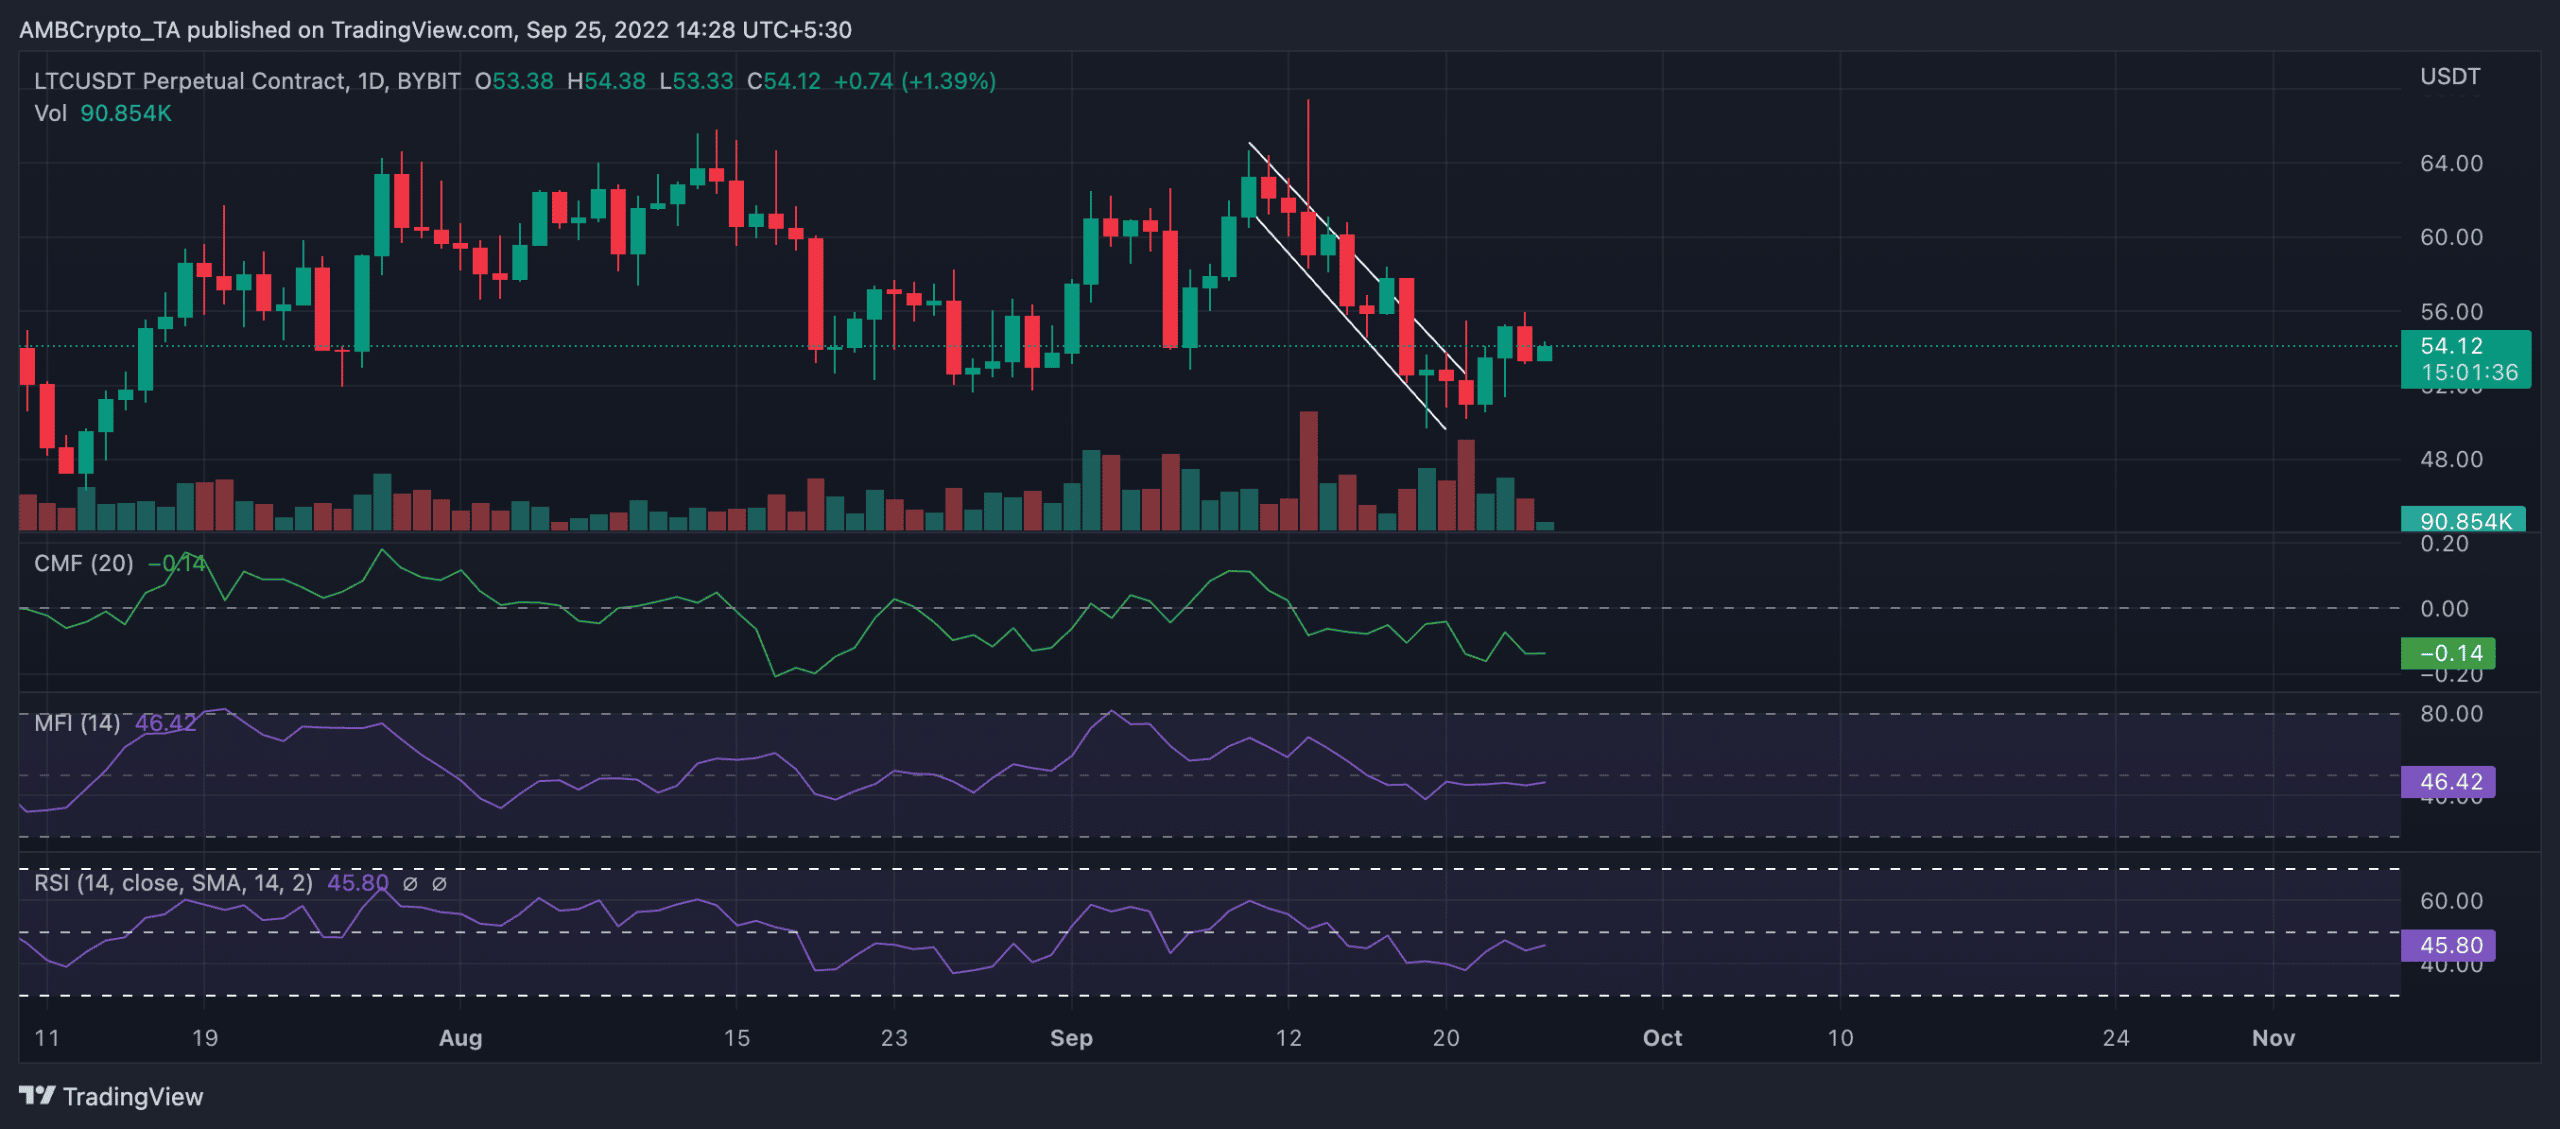Click the CMF legend value -0.14
The image size is (2560, 1129).
point(177,563)
